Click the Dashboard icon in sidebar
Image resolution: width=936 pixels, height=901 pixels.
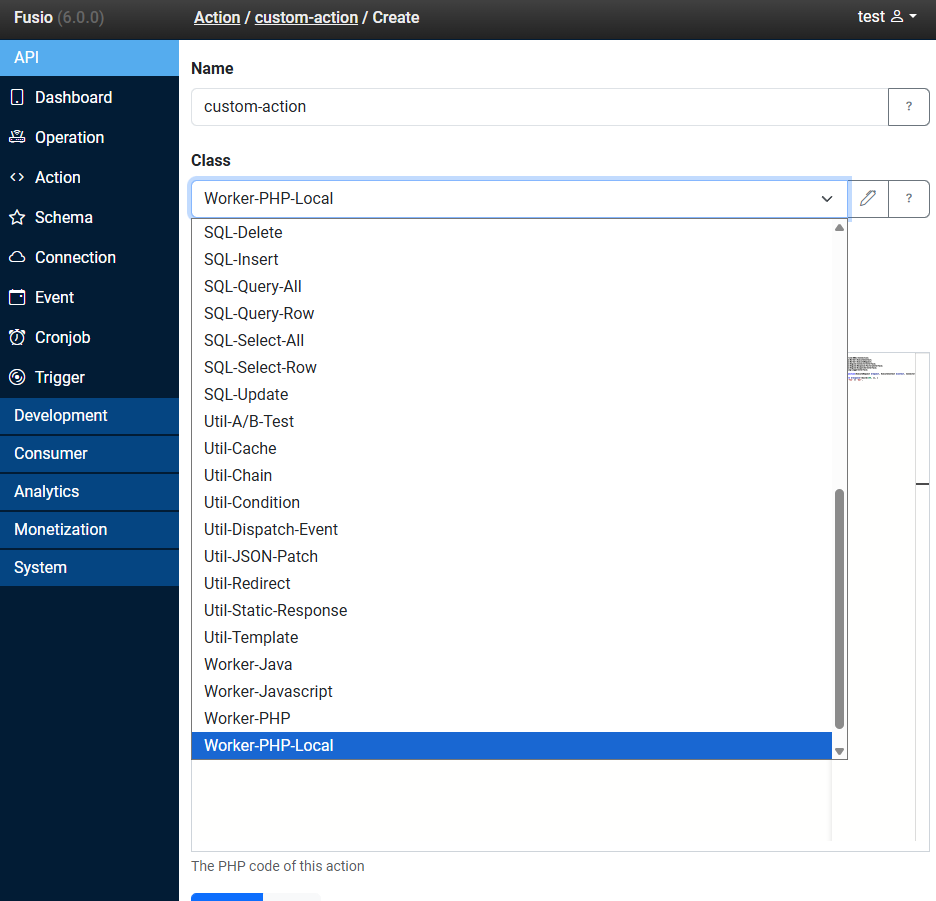coord(17,97)
